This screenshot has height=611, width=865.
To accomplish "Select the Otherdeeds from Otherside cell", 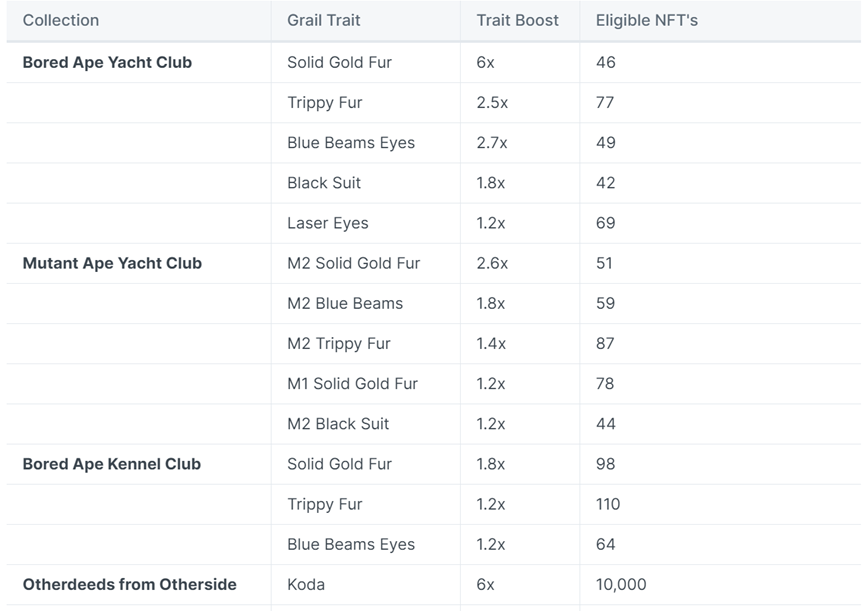I will click(130, 584).
